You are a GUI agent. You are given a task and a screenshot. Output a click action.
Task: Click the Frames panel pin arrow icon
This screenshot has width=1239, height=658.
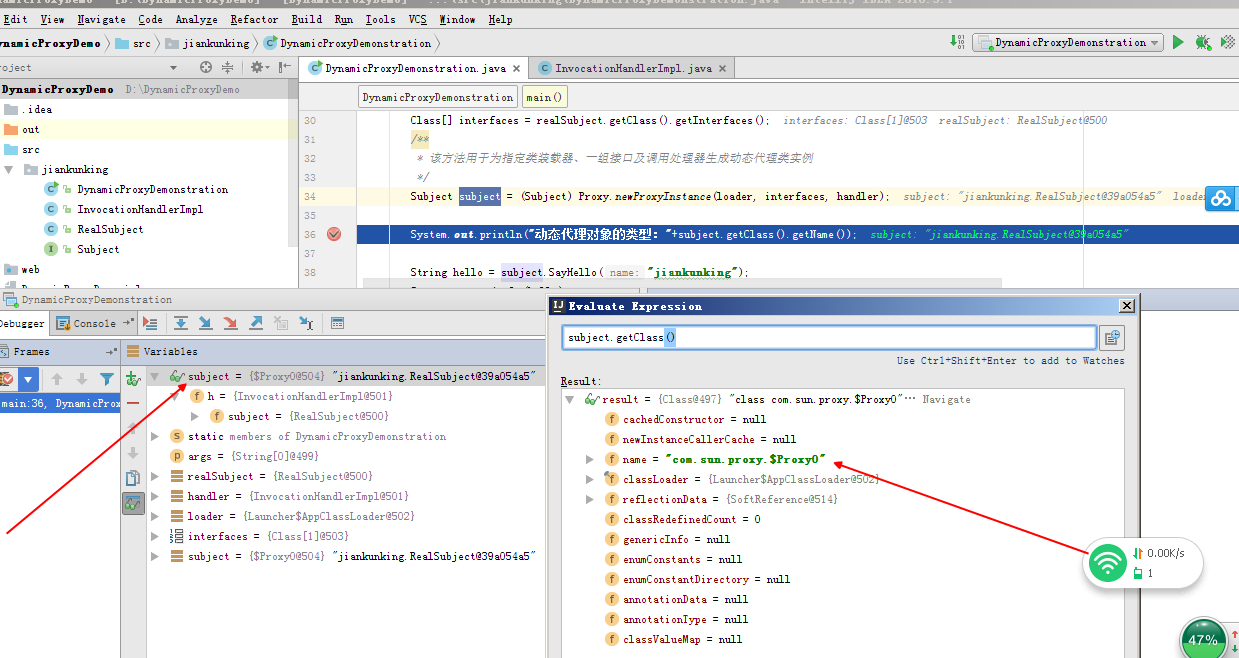[x=111, y=352]
